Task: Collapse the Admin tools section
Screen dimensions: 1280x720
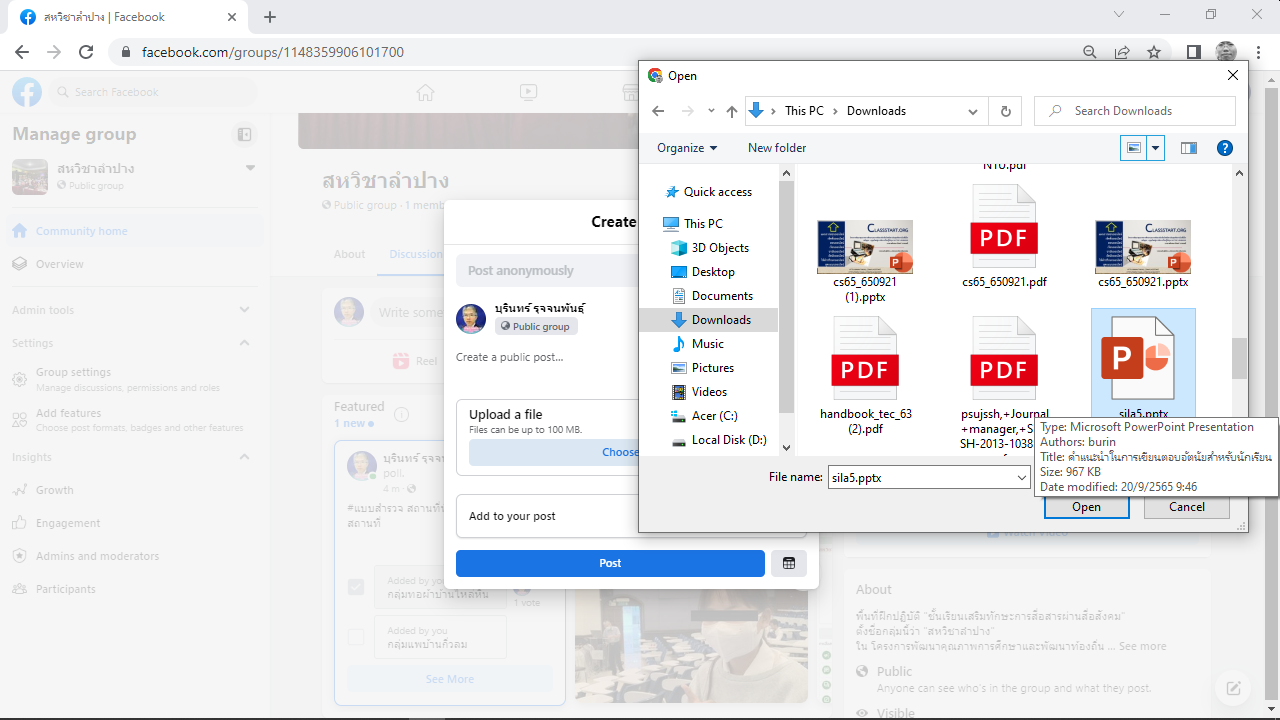Action: click(245, 310)
